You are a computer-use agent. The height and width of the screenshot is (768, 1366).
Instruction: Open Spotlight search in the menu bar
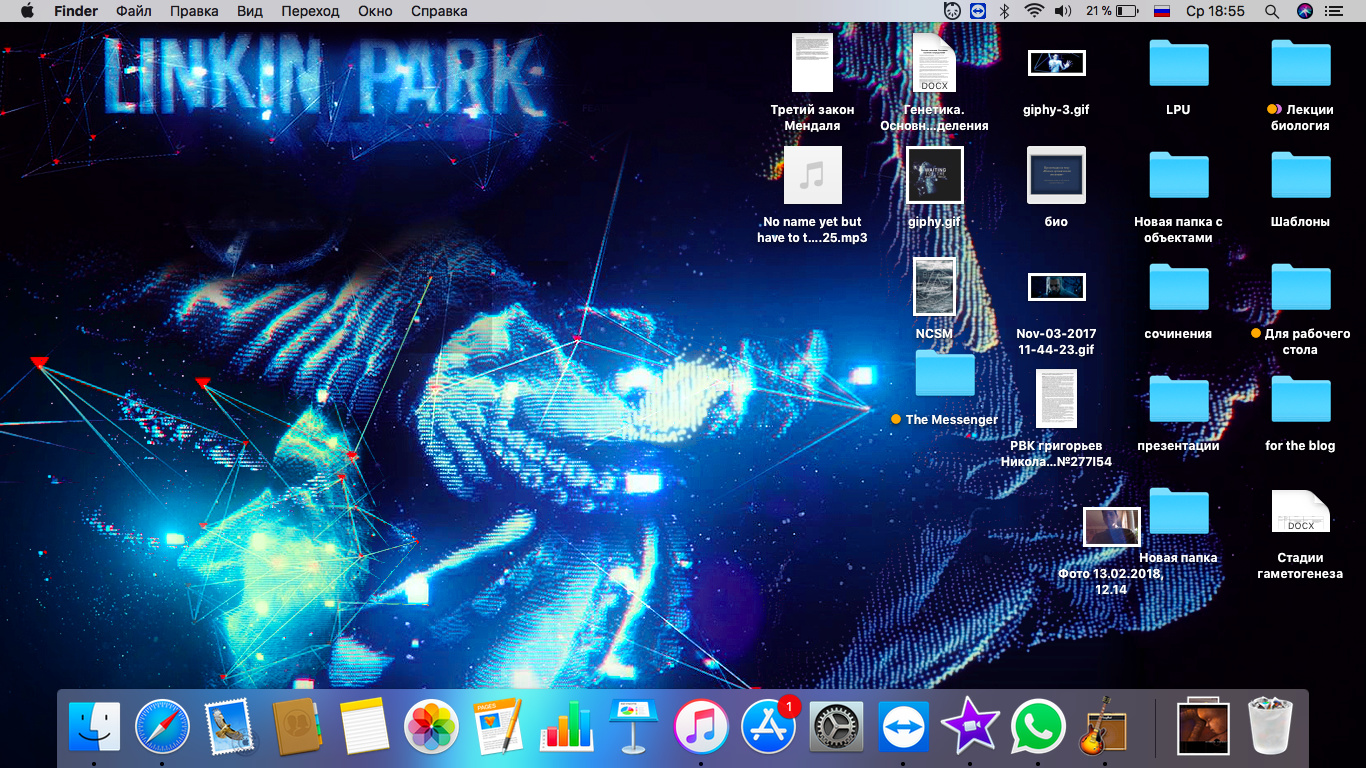1272,11
